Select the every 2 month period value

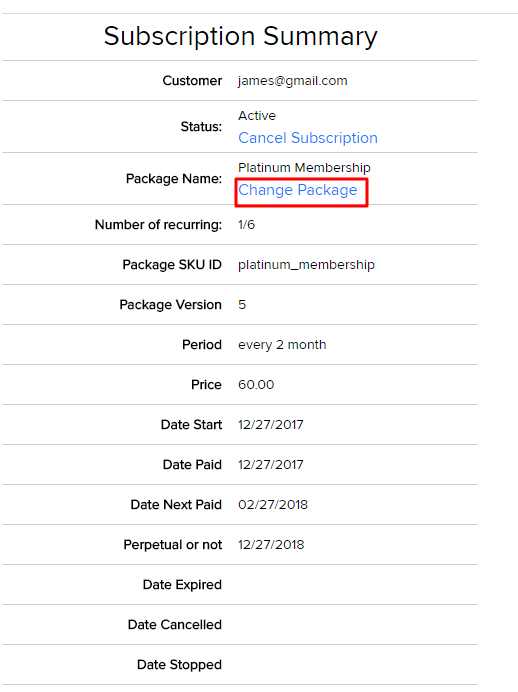pos(282,345)
